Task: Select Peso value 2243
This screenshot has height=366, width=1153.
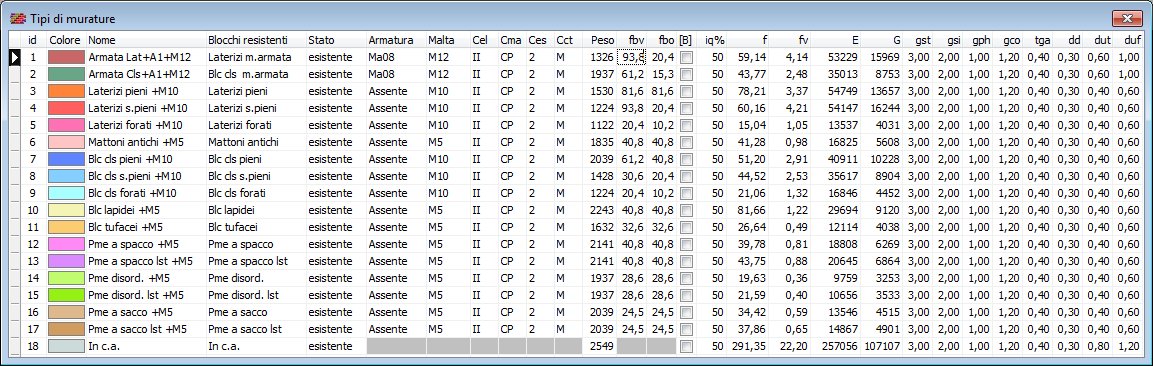Action: (x=600, y=209)
